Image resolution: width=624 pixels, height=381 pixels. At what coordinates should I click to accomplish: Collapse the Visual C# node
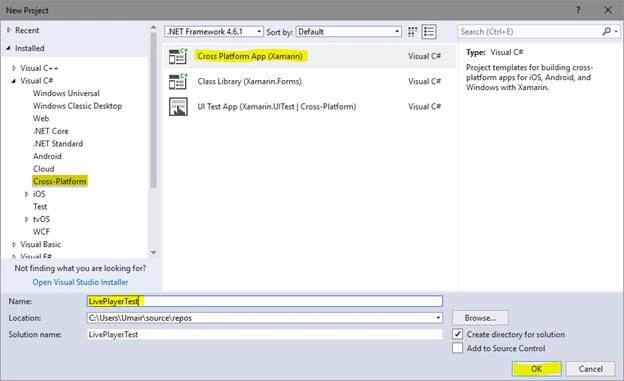[14, 81]
